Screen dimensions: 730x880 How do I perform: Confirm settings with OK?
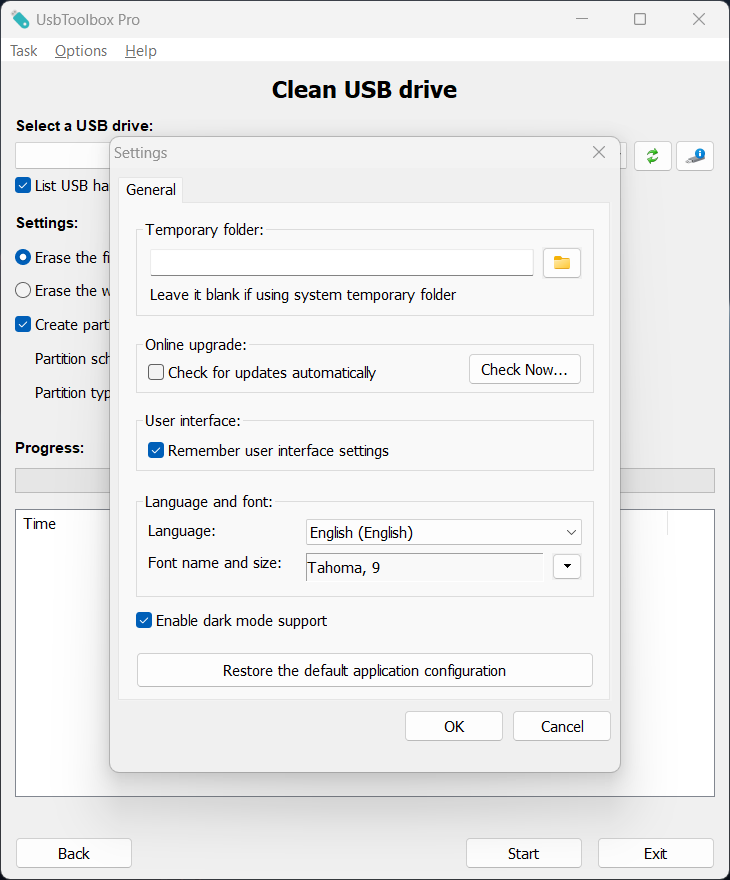[x=454, y=727]
